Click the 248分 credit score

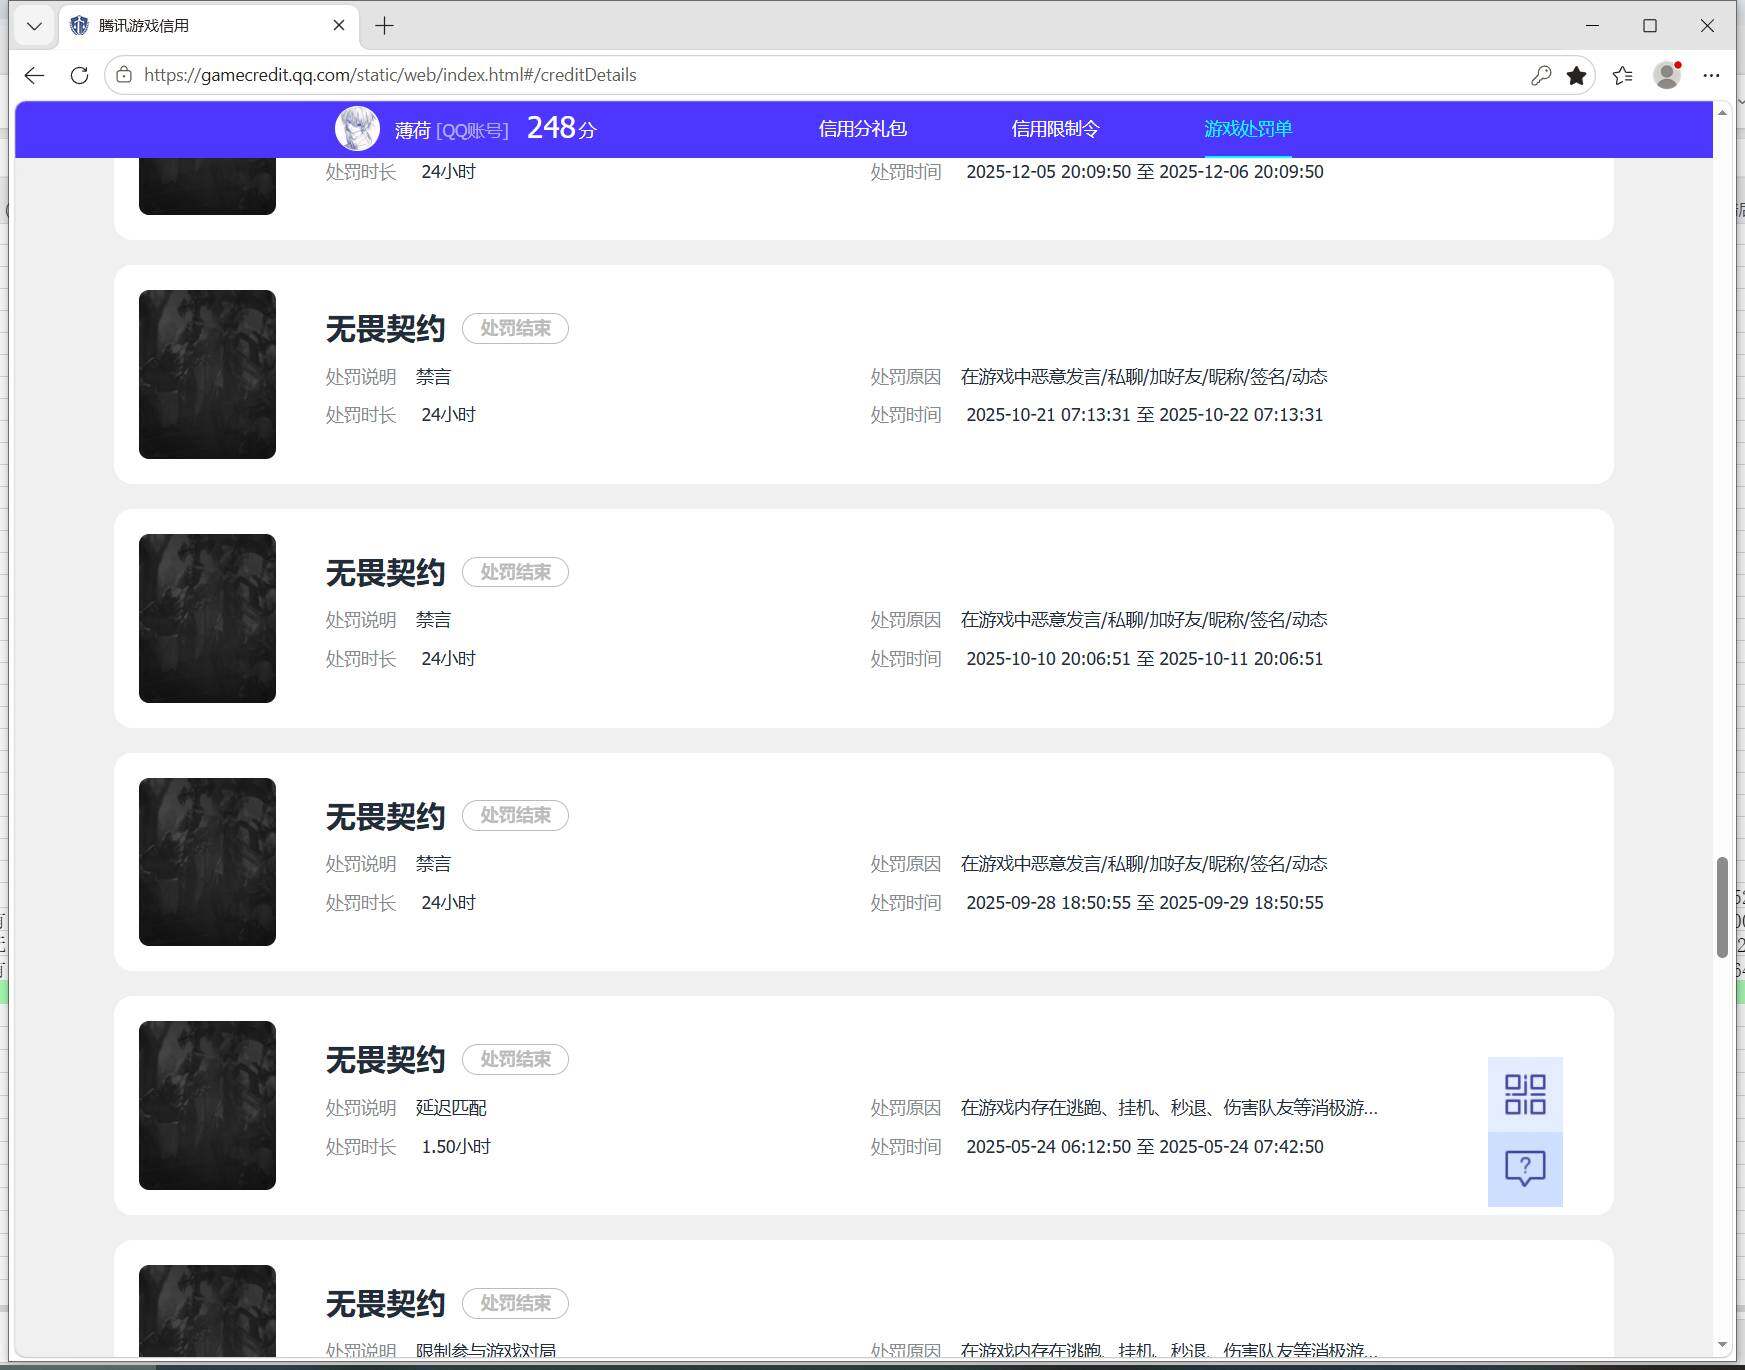pos(561,128)
